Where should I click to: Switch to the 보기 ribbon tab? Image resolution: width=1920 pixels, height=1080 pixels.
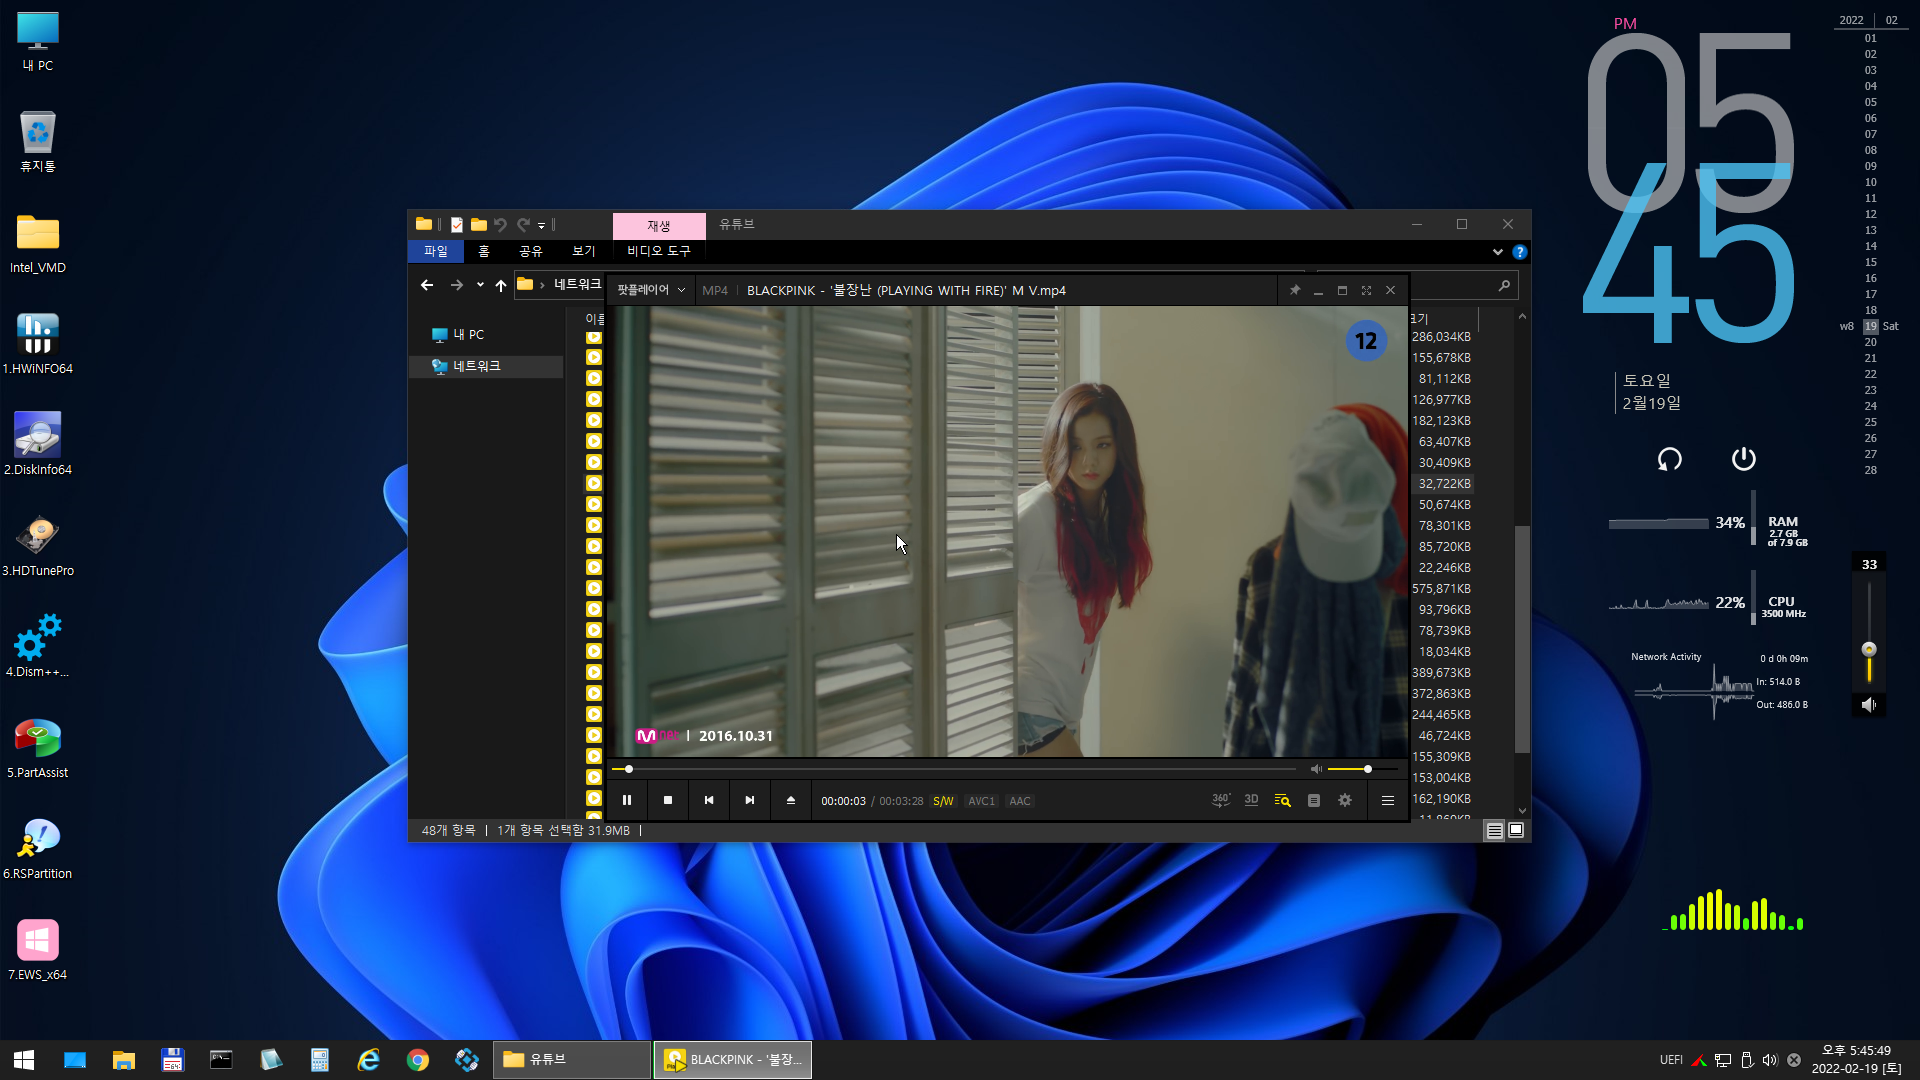pos(584,251)
